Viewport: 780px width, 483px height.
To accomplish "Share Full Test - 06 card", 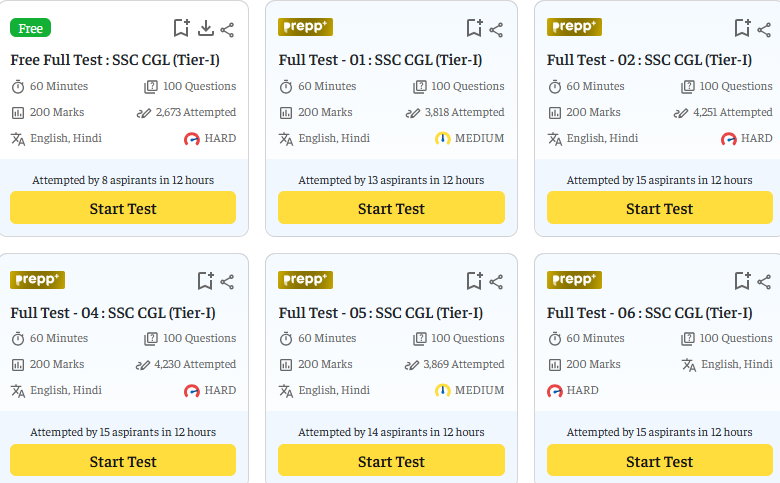I will [764, 283].
